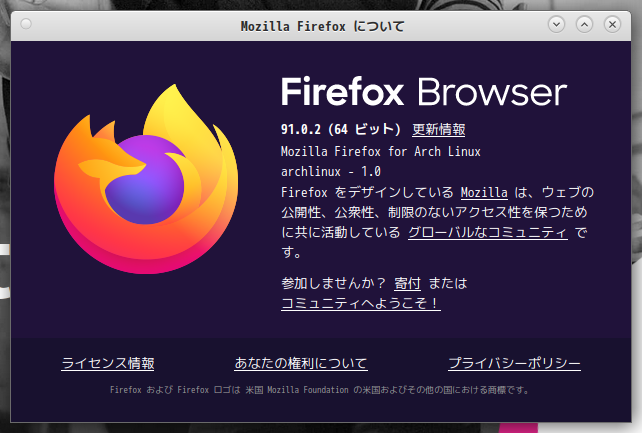Image resolution: width=642 pixels, height=433 pixels.
Task: Click the window menu circle in titlebar
Action: [26, 24]
